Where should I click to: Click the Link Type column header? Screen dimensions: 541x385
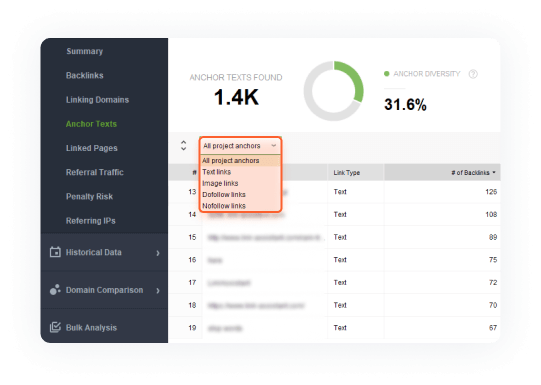point(346,172)
